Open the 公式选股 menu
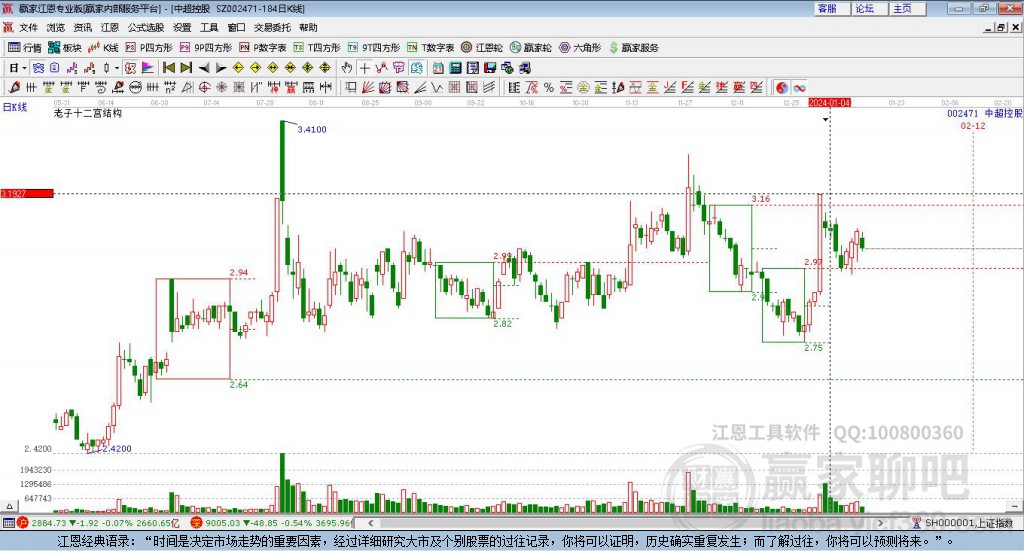The width and height of the screenshot is (1024, 551). 144,28
